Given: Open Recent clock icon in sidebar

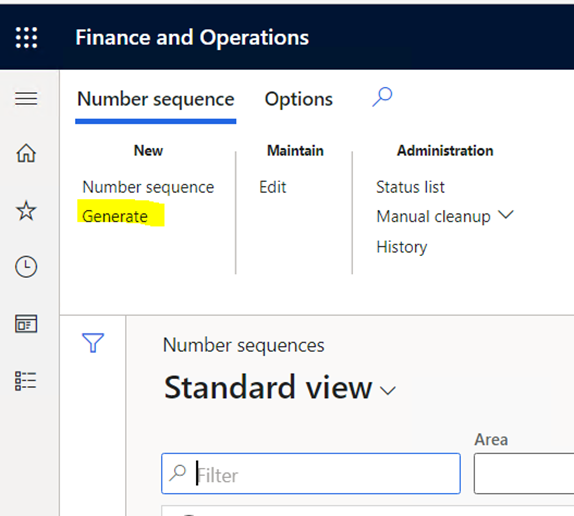Looking at the screenshot, I should coord(26,266).
